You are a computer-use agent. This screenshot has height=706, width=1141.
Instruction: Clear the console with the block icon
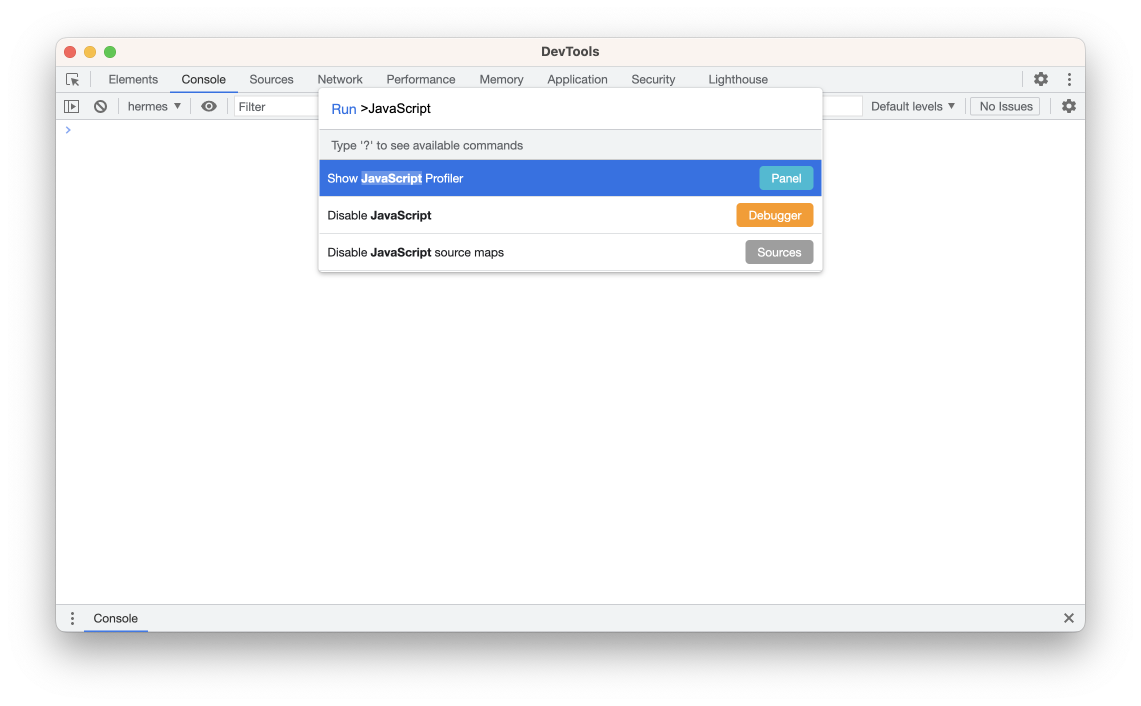[100, 106]
